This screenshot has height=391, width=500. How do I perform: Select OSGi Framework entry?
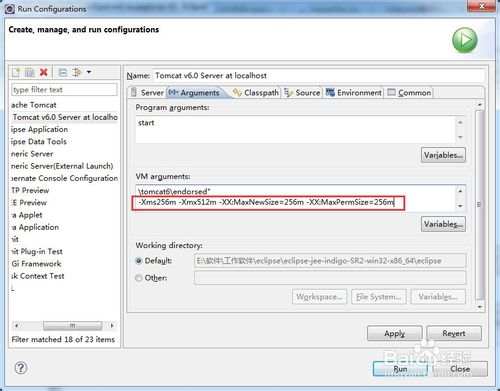[36, 264]
